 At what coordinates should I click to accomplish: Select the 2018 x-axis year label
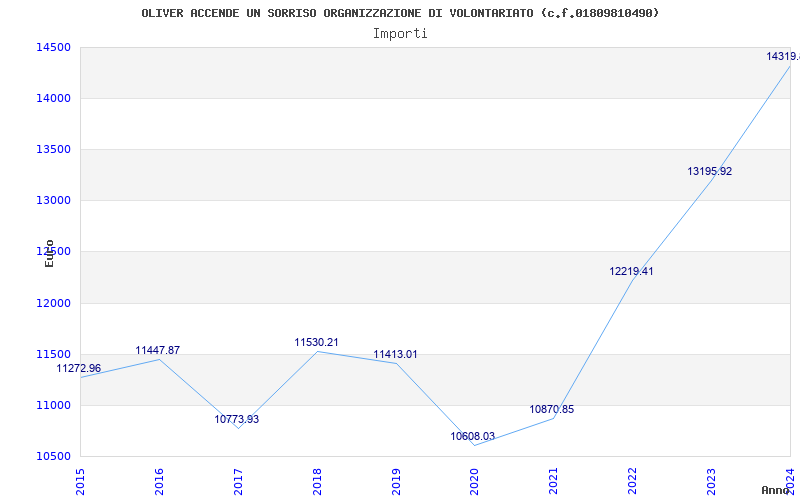click(x=317, y=479)
